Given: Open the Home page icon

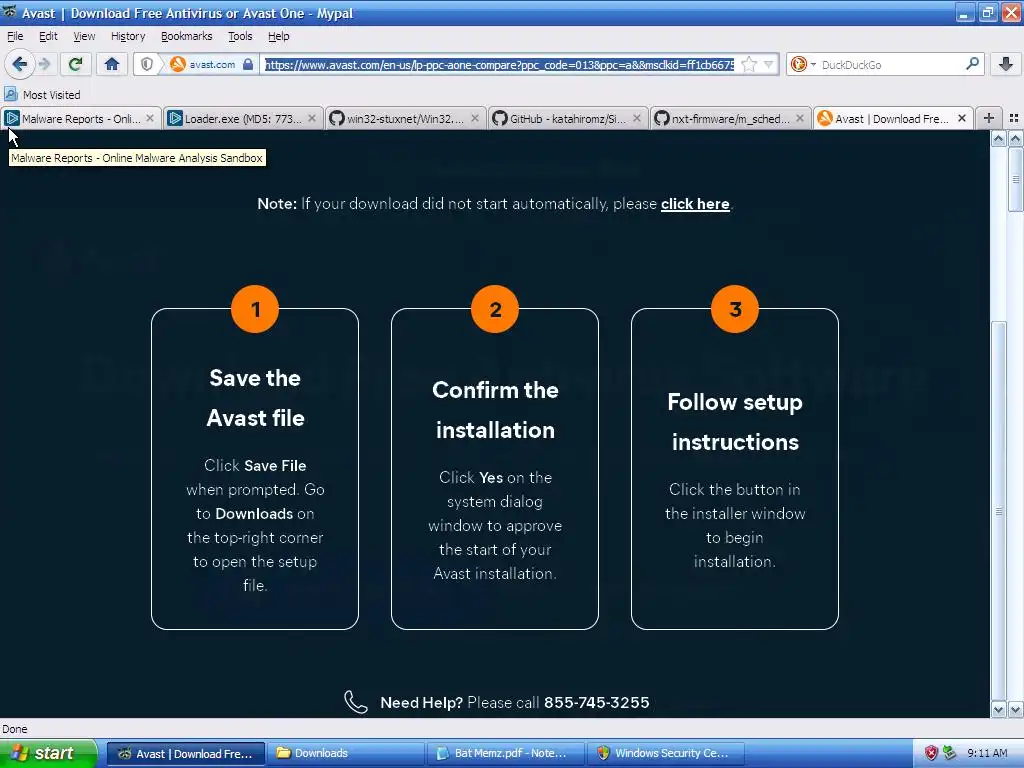Looking at the screenshot, I should 112,64.
